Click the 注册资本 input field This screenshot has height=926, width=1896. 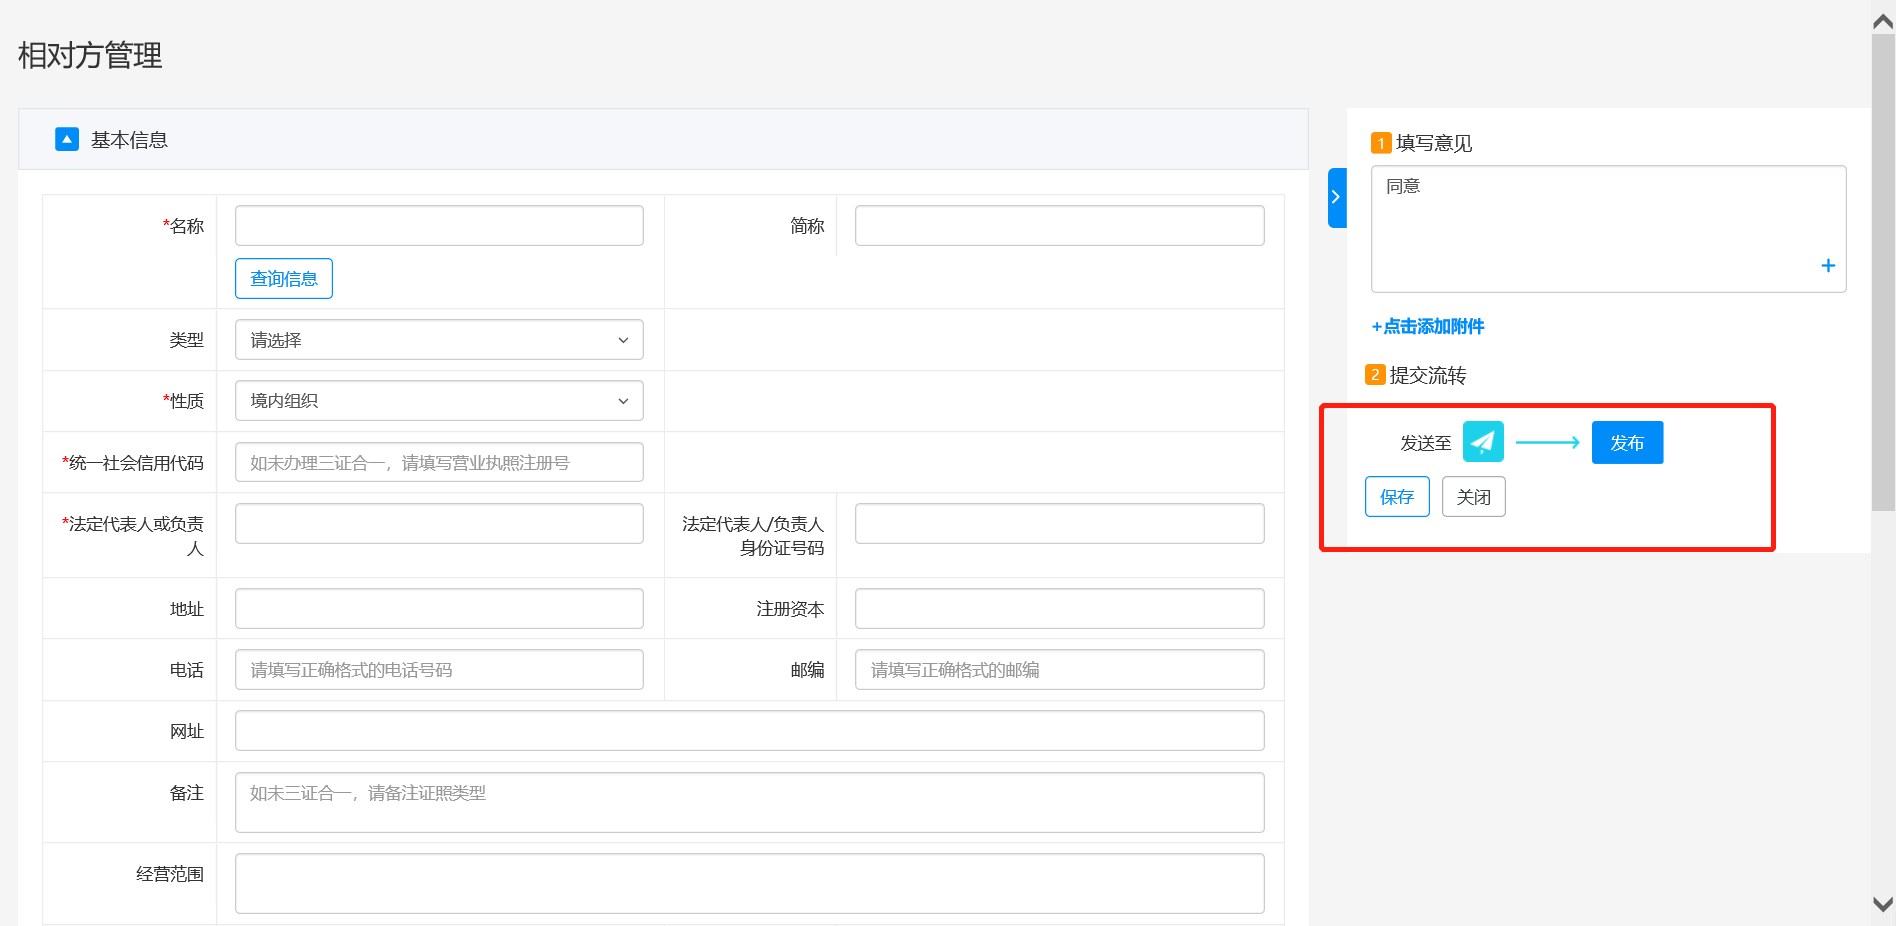coord(1059,609)
